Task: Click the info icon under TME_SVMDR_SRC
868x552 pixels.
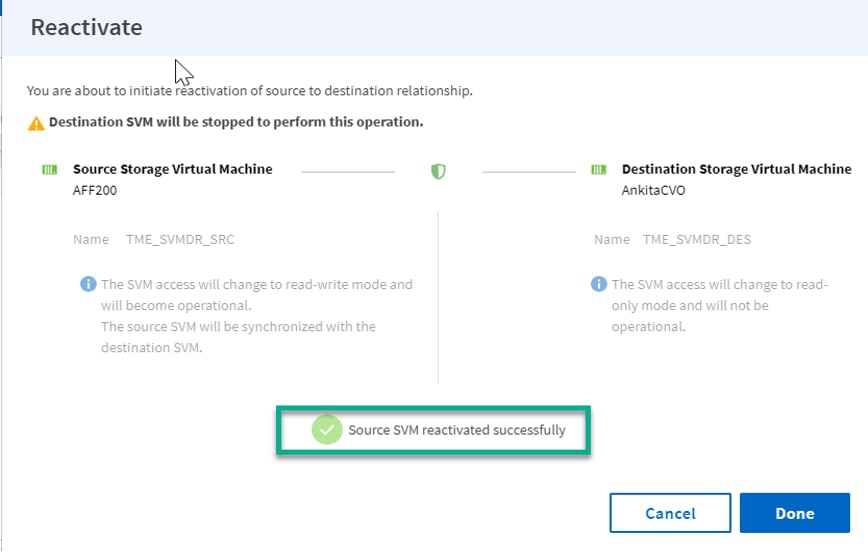Action: pyautogui.click(x=87, y=285)
